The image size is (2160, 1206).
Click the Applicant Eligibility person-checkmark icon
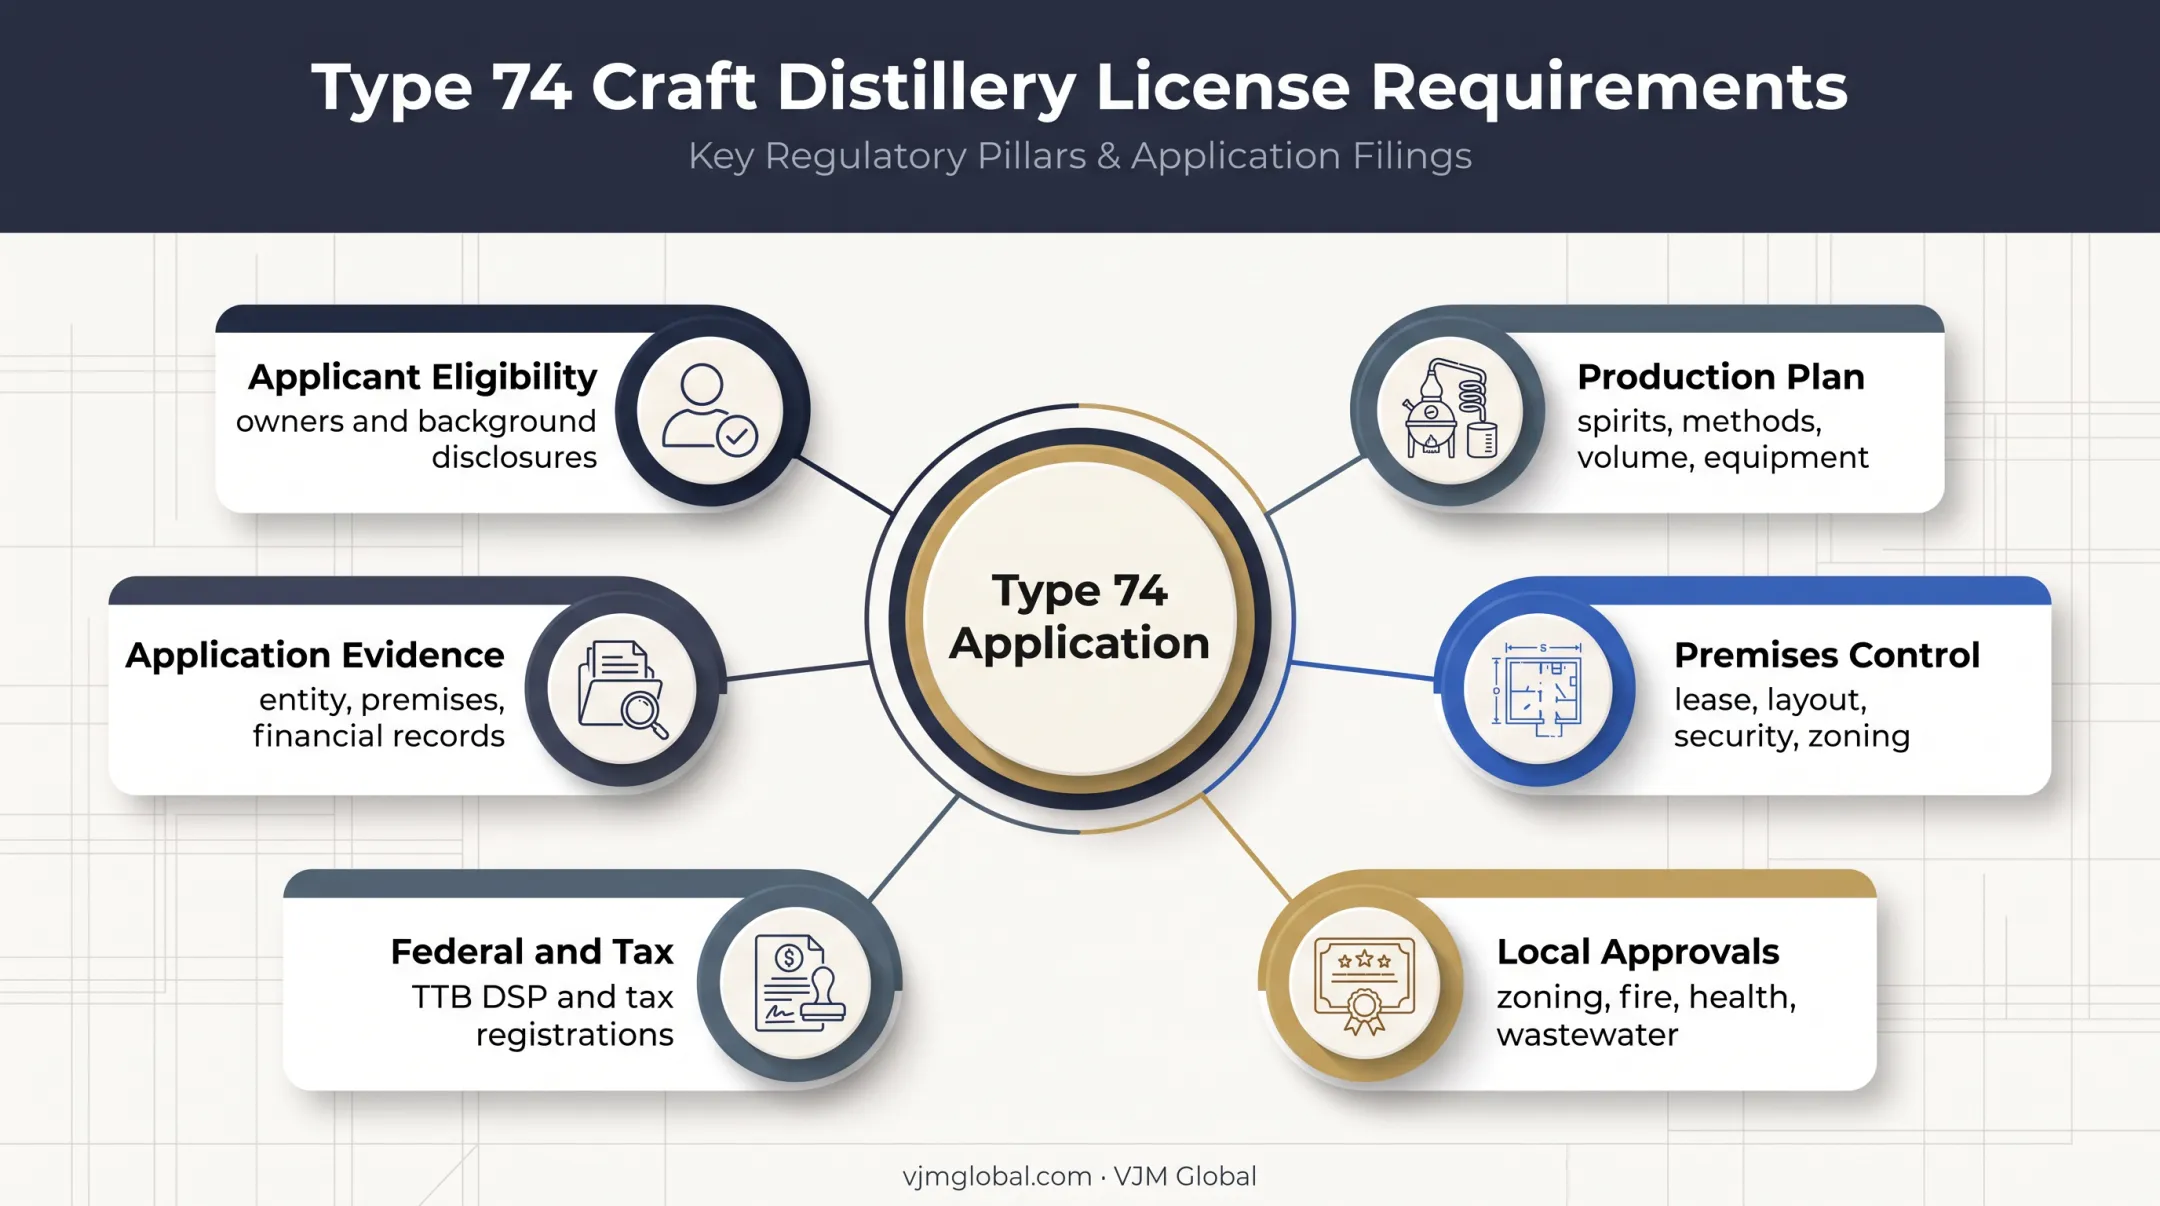pyautogui.click(x=710, y=410)
